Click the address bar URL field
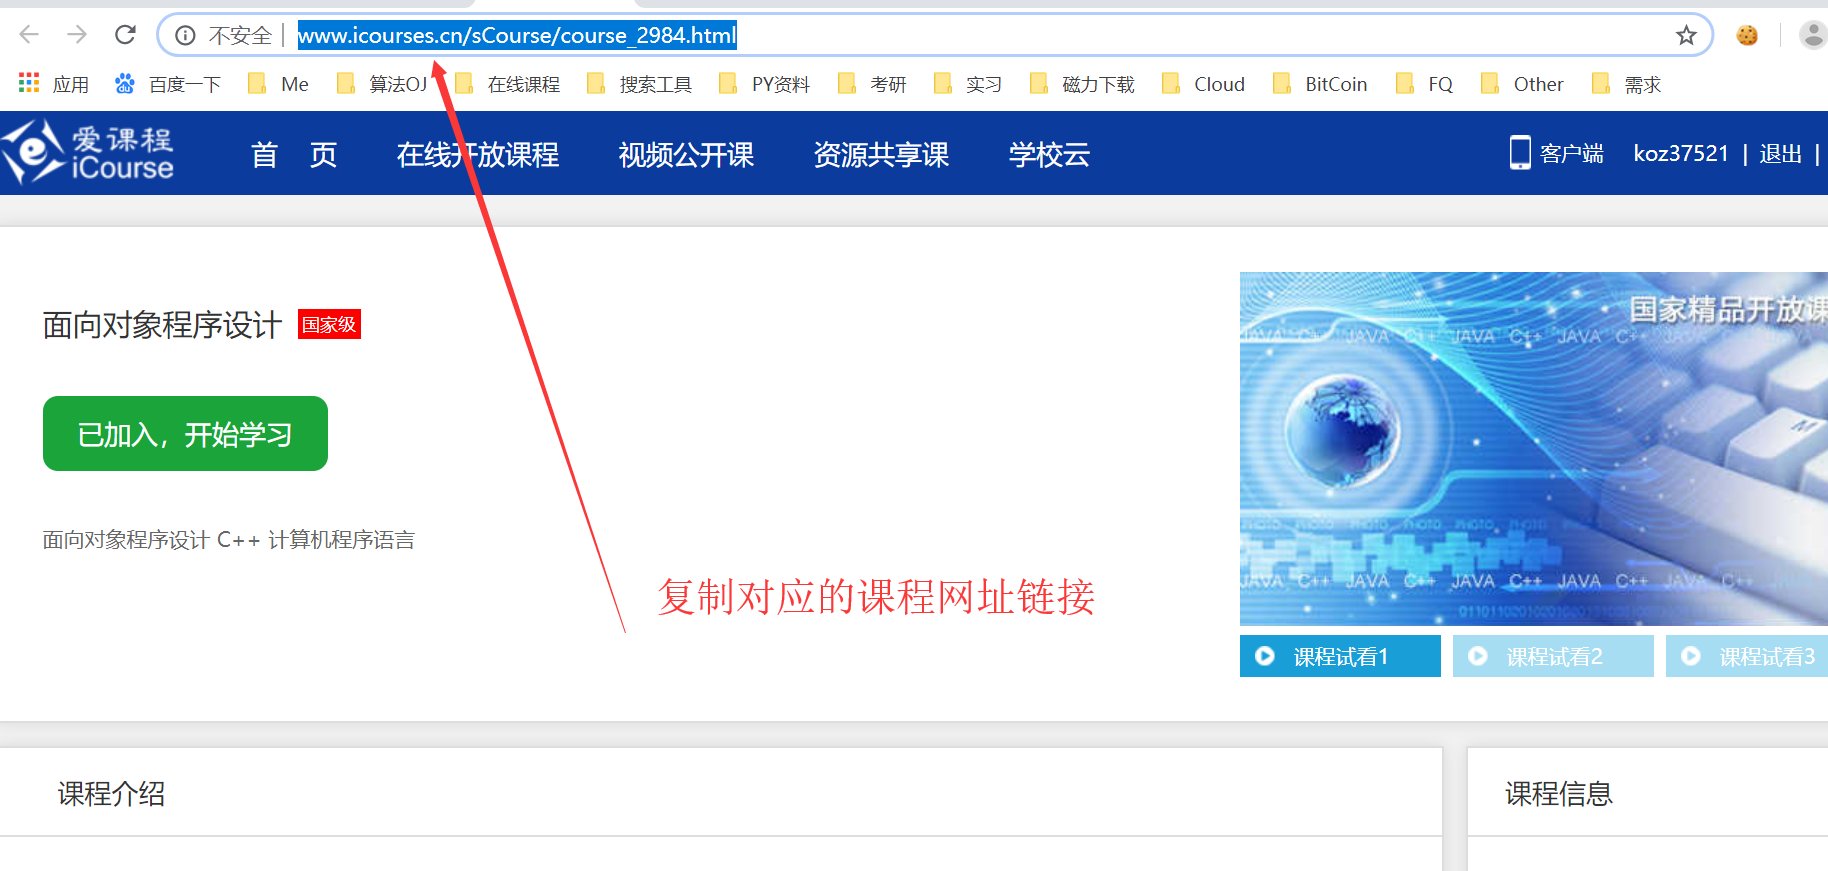Image resolution: width=1828 pixels, height=871 pixels. click(x=935, y=36)
